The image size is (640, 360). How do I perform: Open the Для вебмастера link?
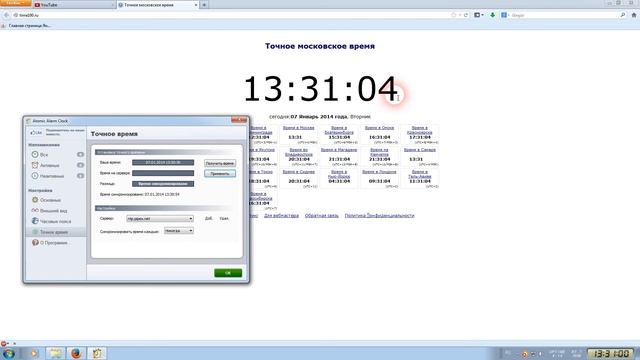pos(281,216)
